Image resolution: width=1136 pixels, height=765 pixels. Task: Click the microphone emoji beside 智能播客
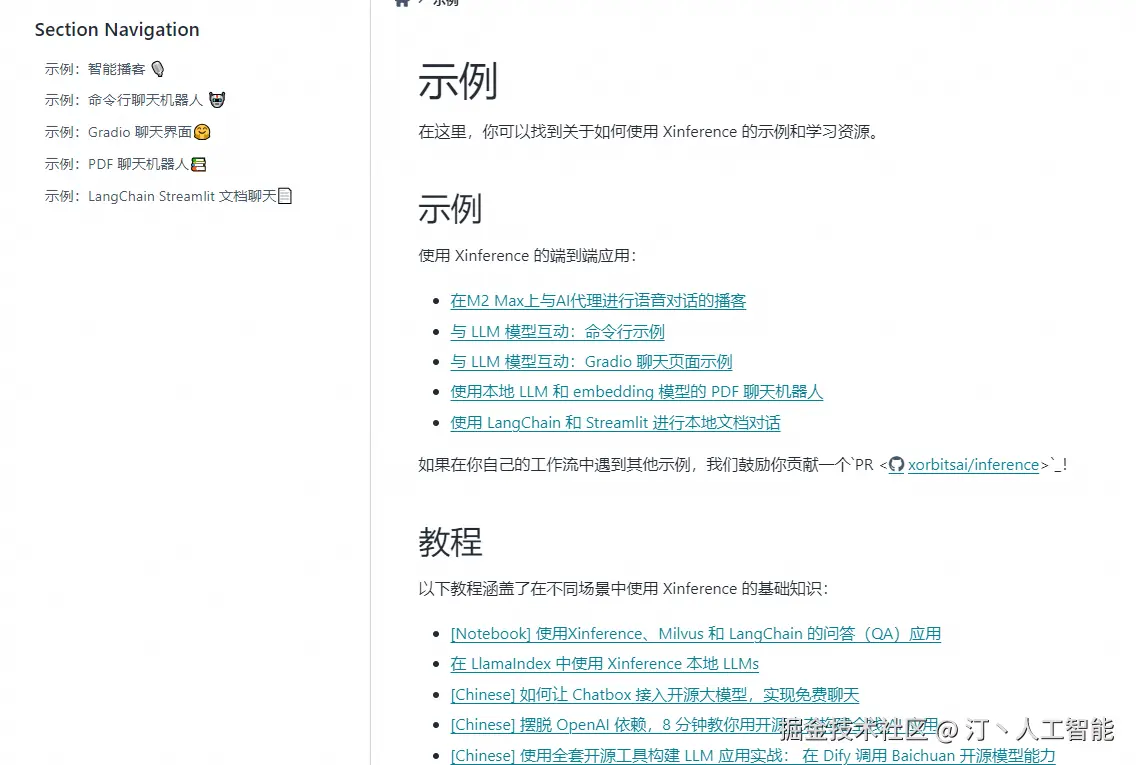(x=158, y=69)
